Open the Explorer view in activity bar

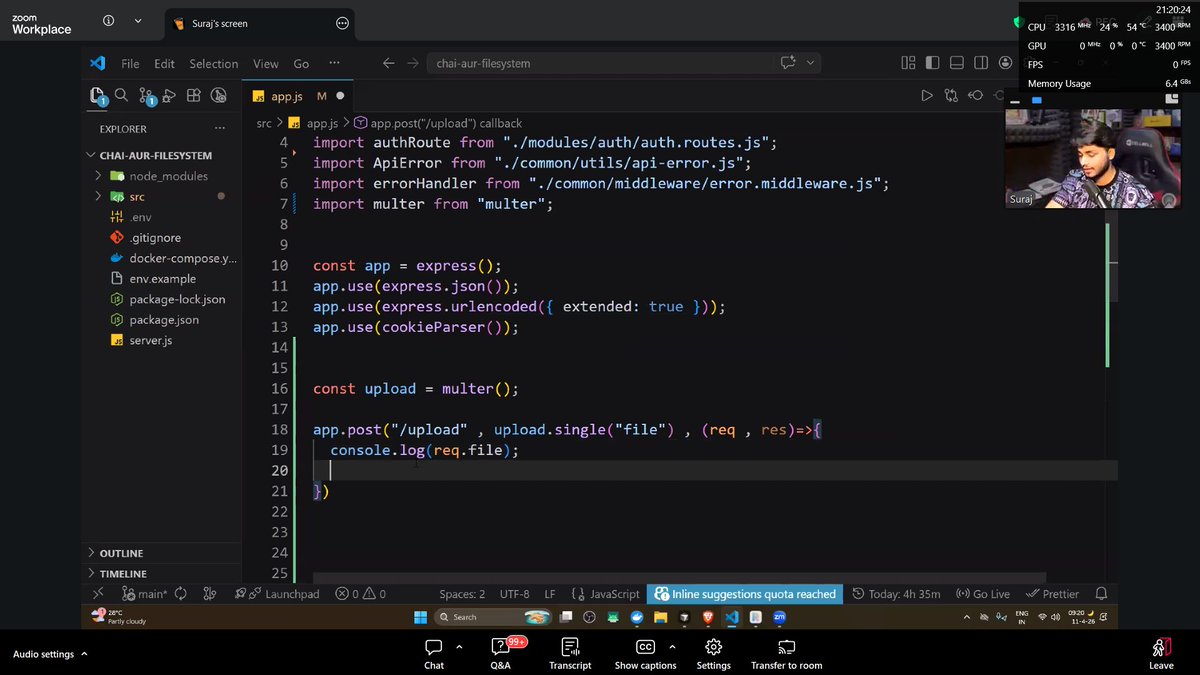click(97, 96)
